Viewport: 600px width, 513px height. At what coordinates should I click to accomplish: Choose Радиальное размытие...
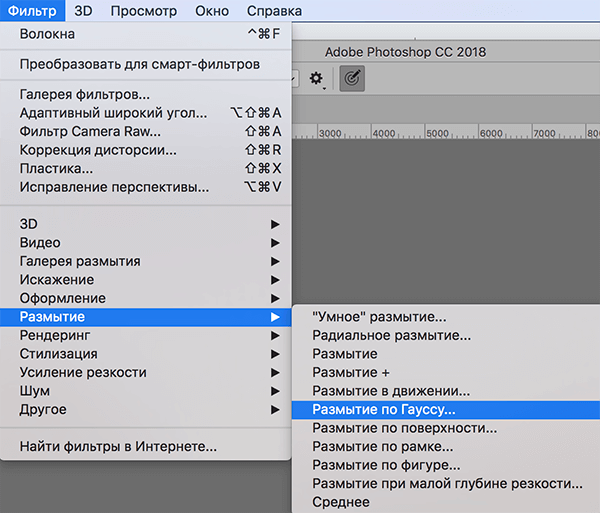pos(446,335)
